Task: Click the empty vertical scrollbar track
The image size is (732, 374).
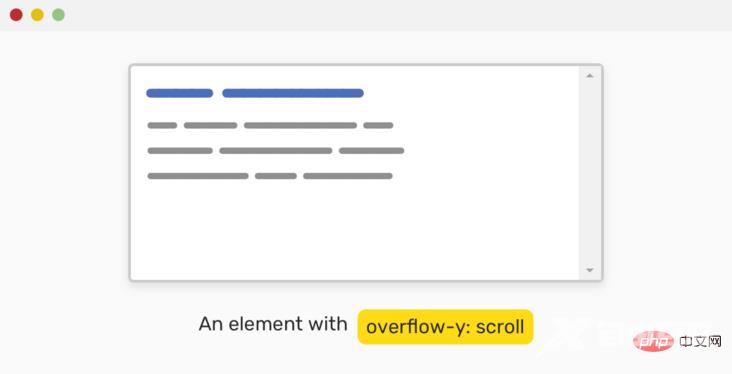Action: [590, 173]
